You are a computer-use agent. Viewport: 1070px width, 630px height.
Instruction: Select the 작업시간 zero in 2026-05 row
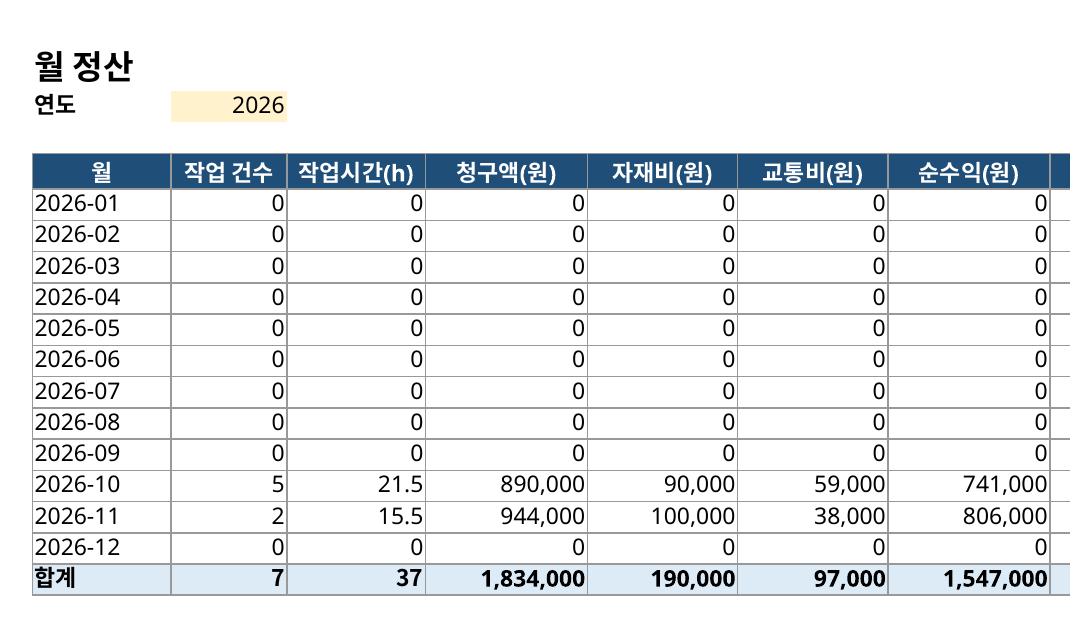tap(356, 329)
